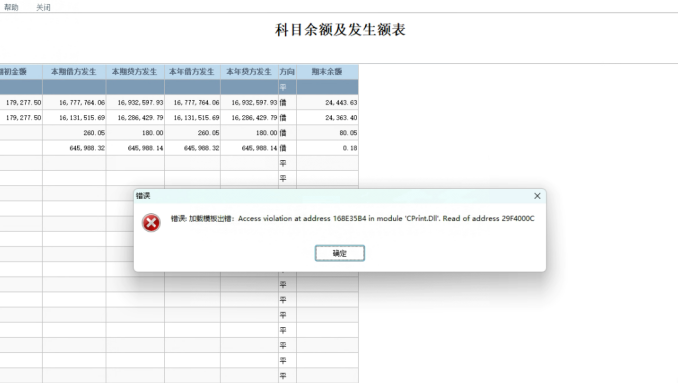The image size is (678, 384).
Task: Click cell 16,286,429.79 under 本期贷方发生
Action: pos(135,118)
